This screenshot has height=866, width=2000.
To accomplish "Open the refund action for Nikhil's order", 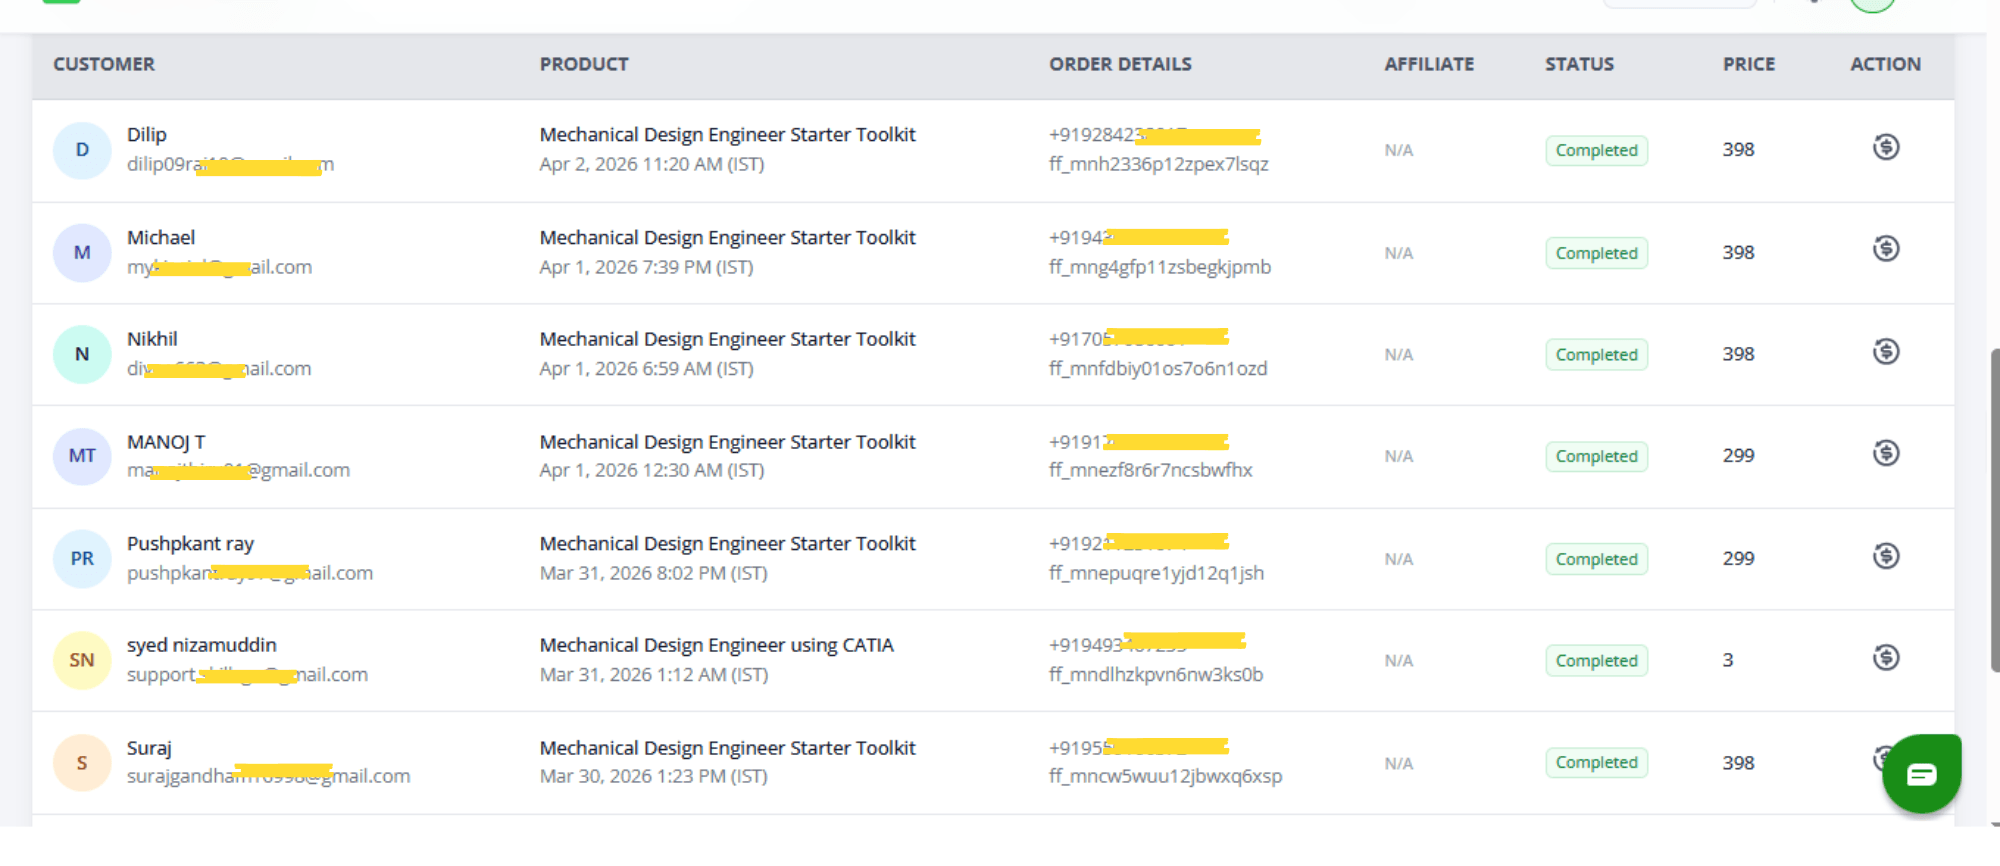I will tap(1886, 352).
